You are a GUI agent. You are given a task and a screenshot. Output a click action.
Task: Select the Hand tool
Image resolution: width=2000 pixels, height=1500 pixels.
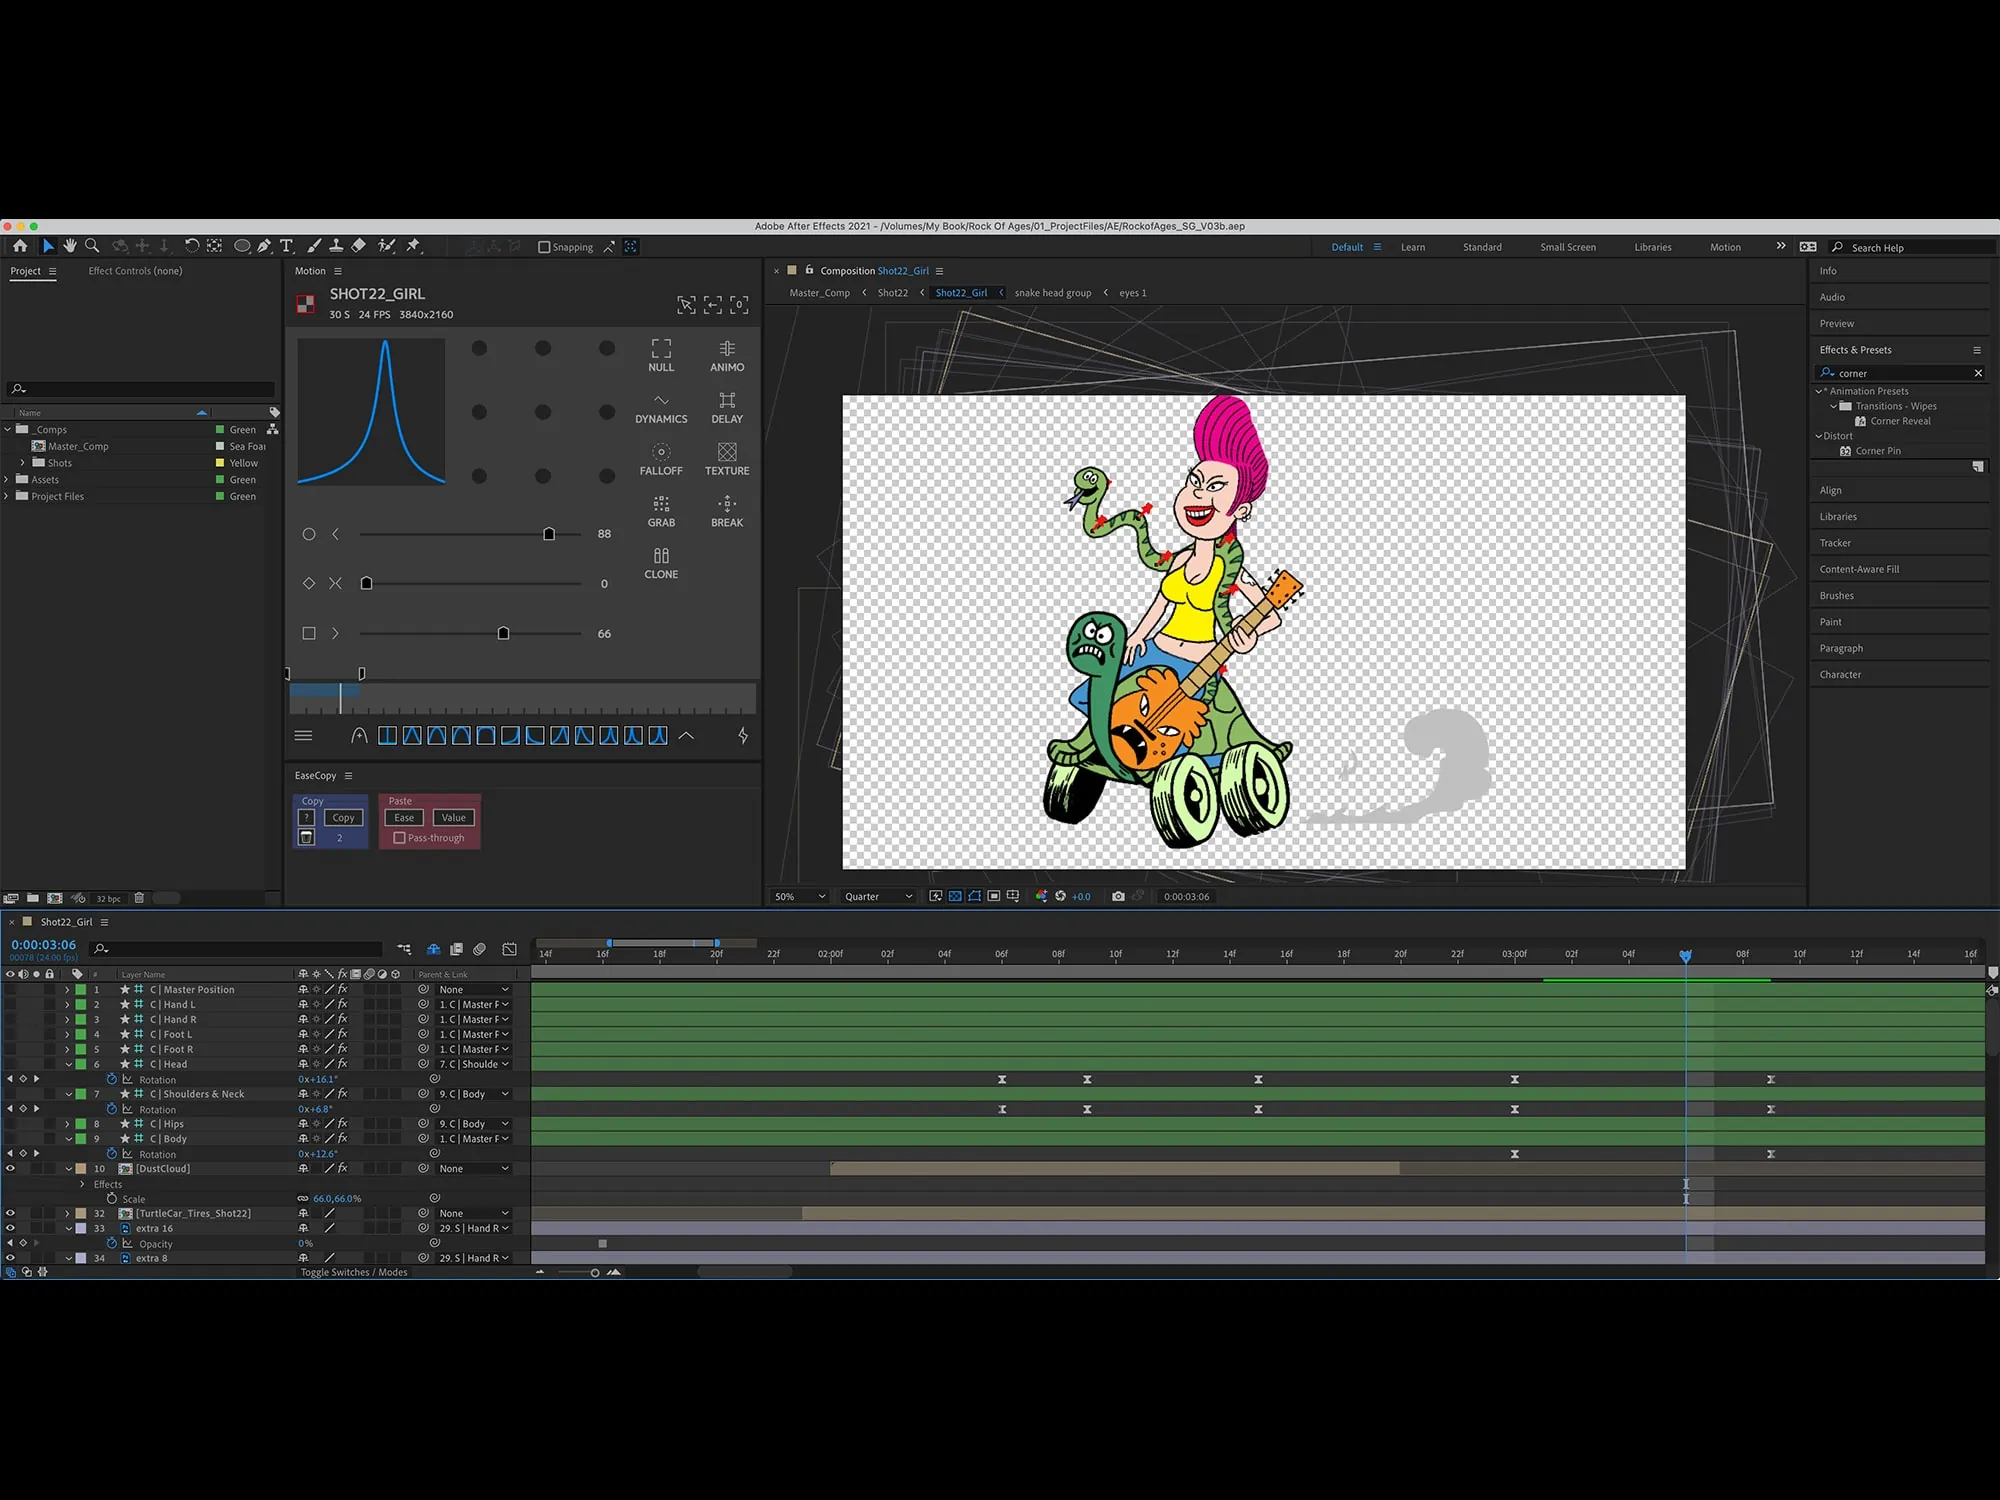[70, 246]
